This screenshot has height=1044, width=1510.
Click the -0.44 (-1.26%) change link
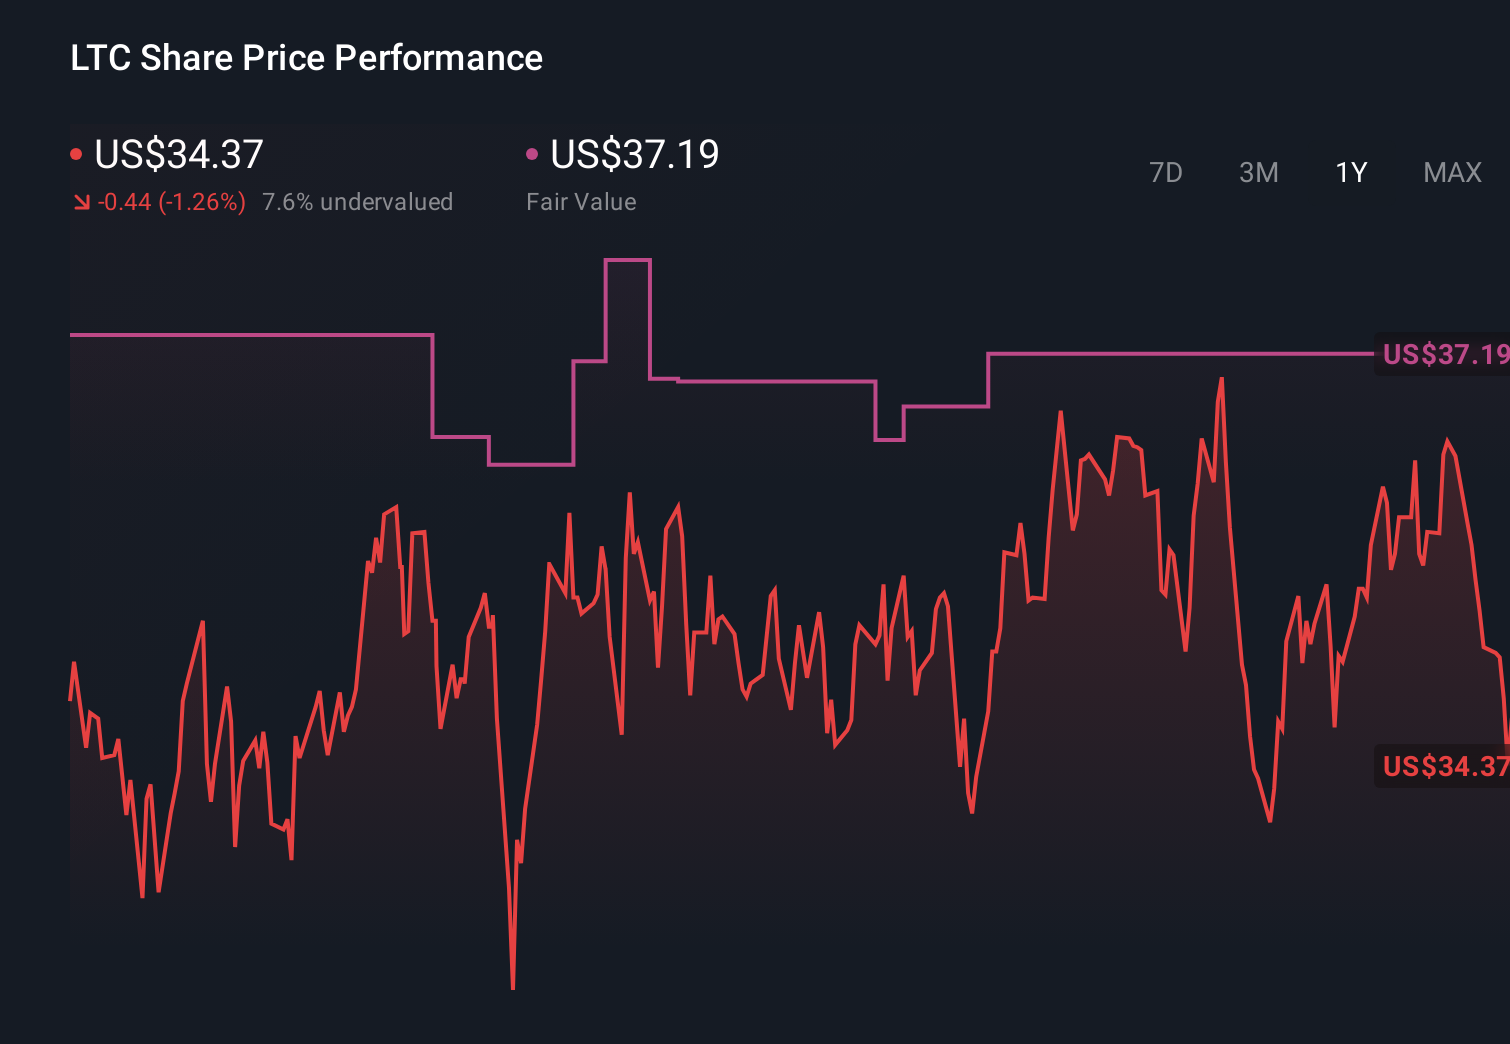click(170, 201)
